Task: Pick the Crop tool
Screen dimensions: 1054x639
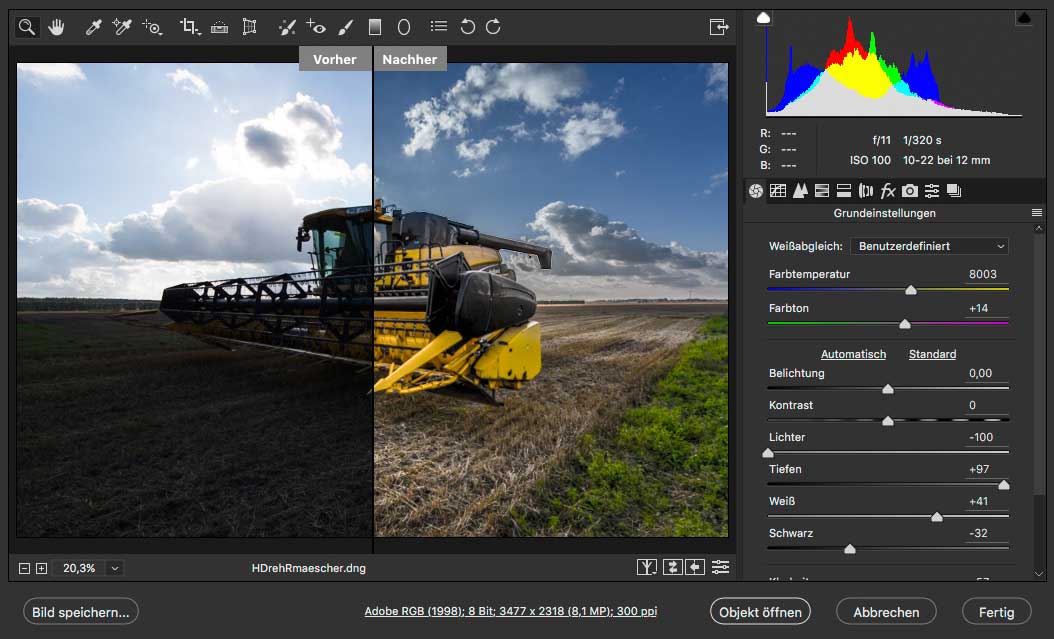Action: click(189, 27)
